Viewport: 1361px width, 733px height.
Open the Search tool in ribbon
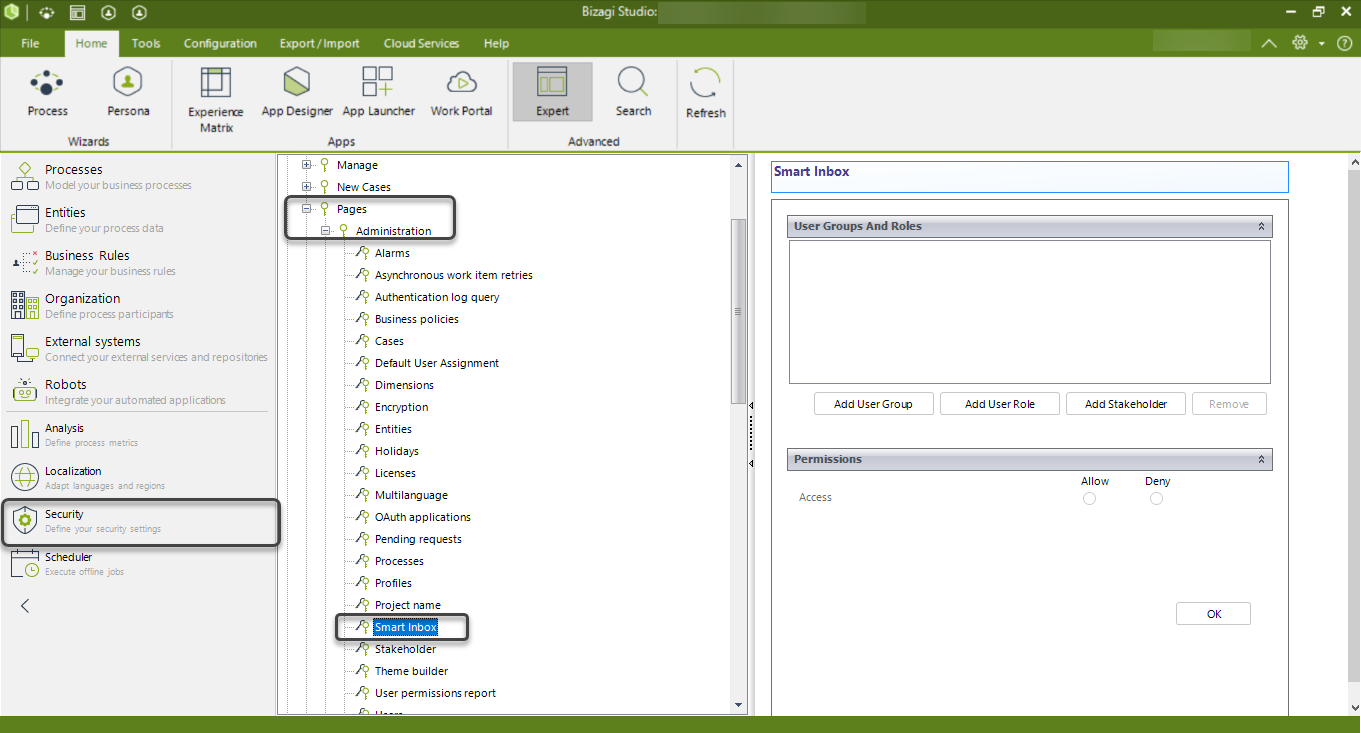[633, 93]
